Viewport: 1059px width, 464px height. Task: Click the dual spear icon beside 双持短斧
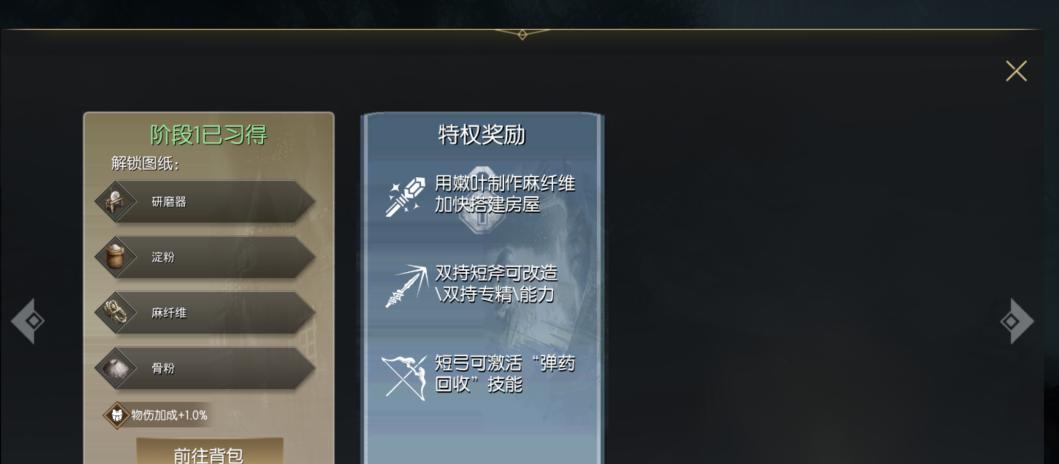coord(405,286)
